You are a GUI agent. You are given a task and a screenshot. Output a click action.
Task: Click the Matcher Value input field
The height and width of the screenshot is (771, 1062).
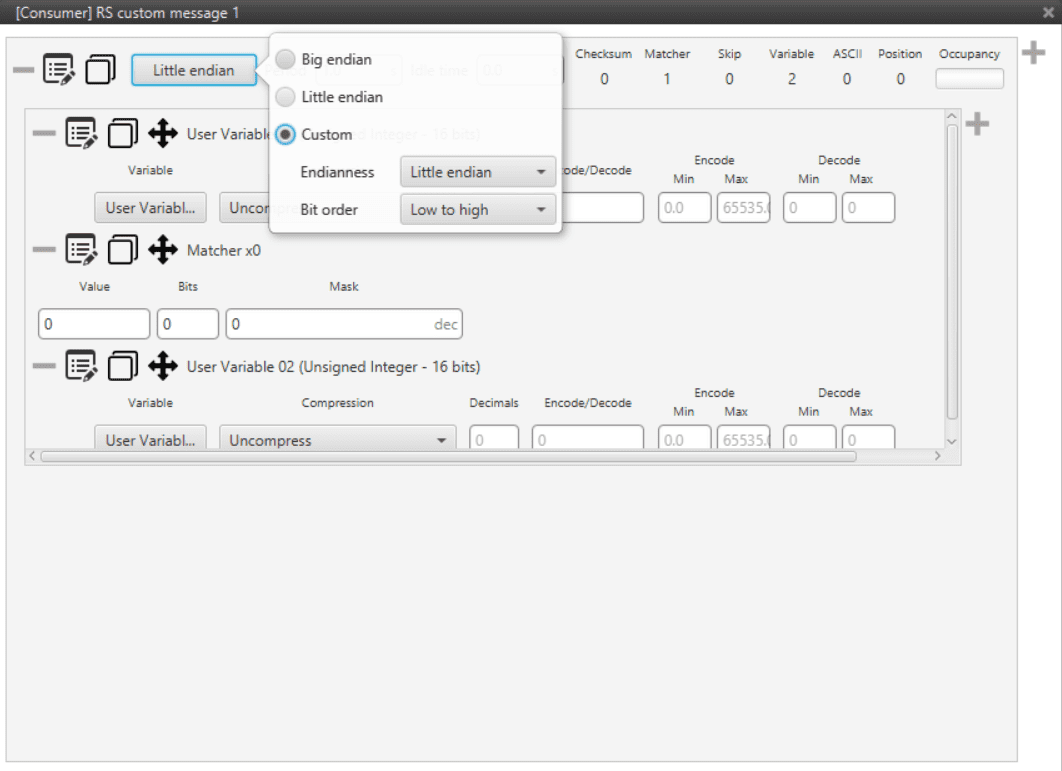(x=94, y=324)
